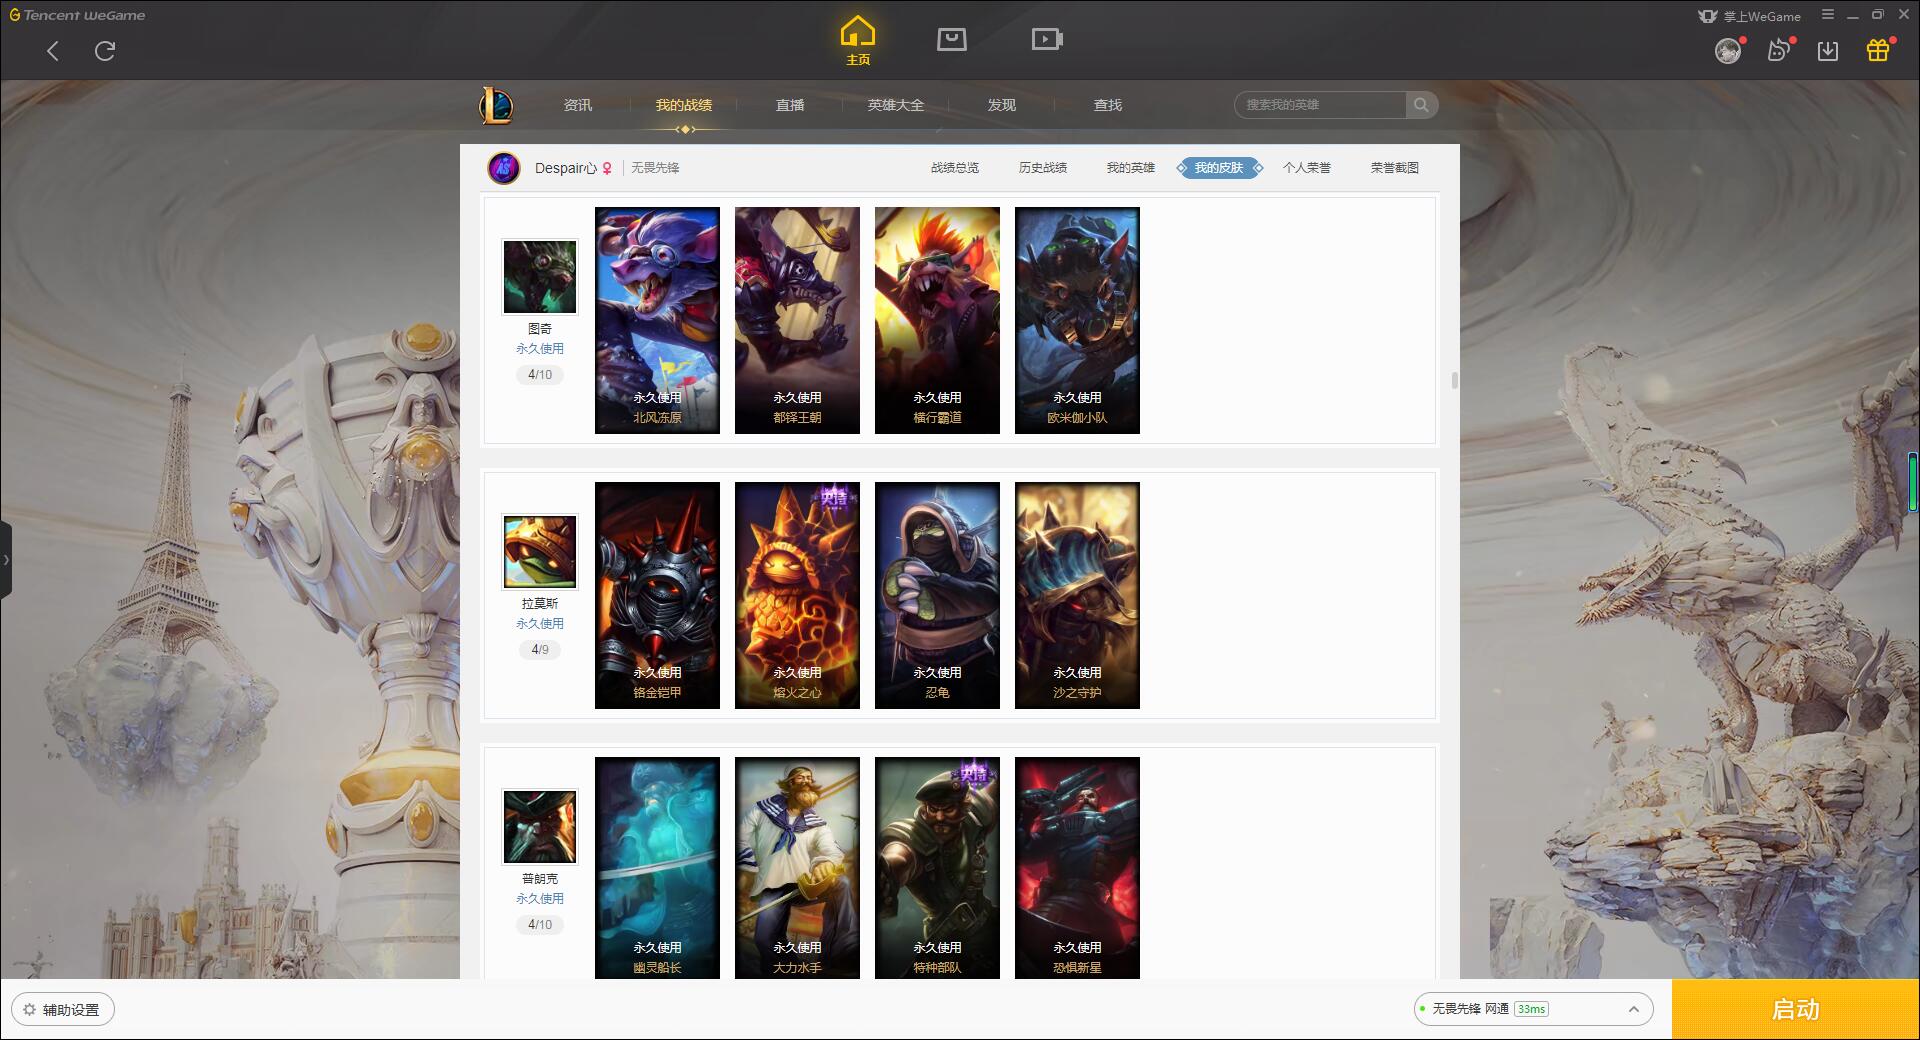Click the search field 搜索我的英雄
Screen dimensions: 1920x1040
(1320, 105)
